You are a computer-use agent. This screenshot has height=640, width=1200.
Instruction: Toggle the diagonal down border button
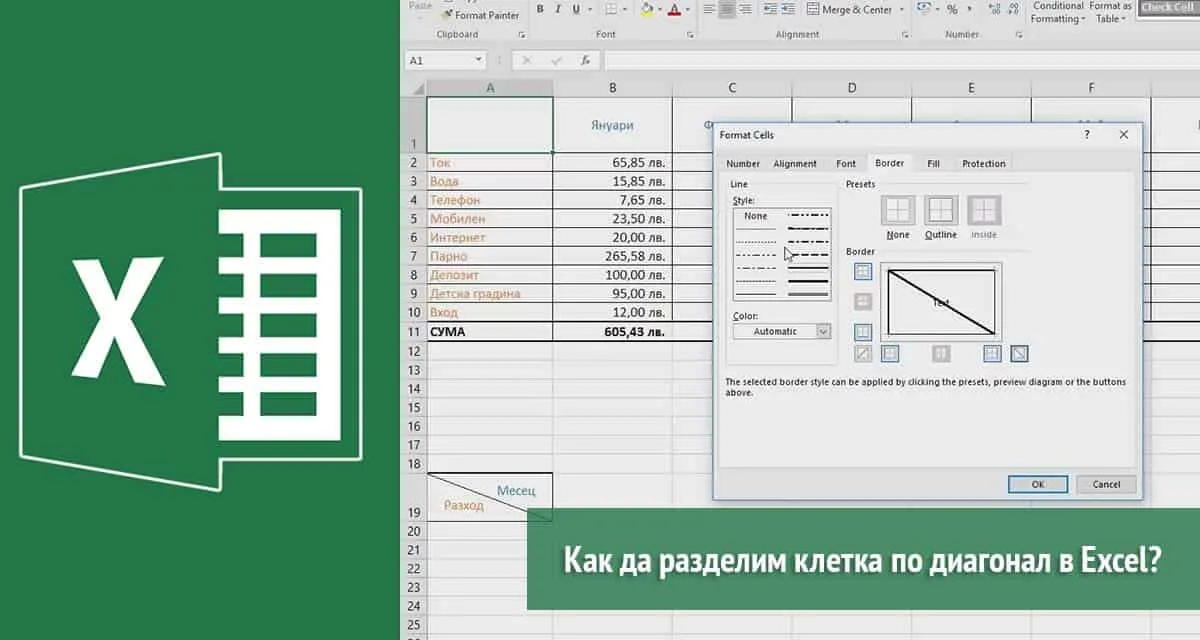[x=1019, y=353]
